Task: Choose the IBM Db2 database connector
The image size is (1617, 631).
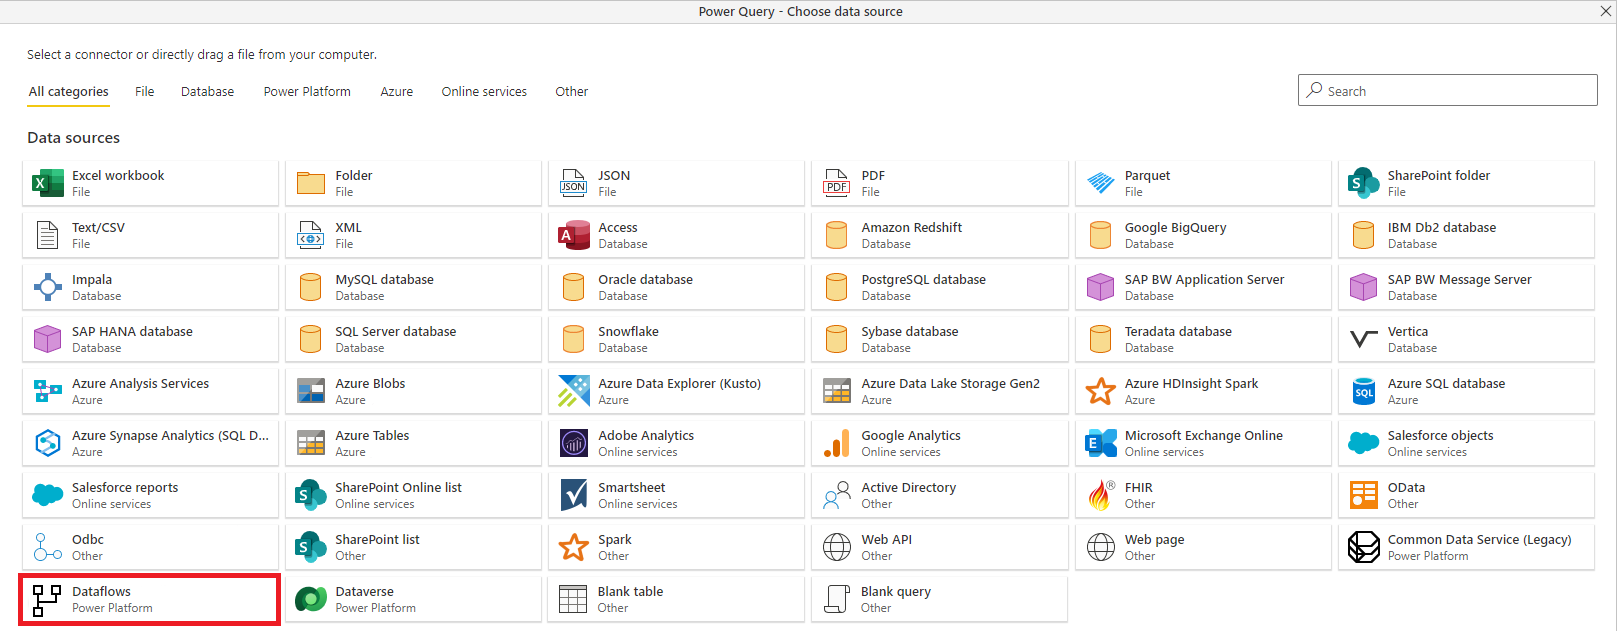Action: 1465,235
